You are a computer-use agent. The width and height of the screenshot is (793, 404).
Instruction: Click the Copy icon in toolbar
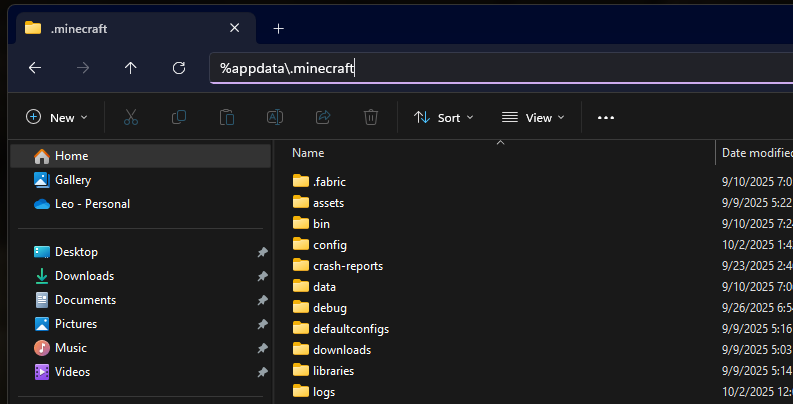click(x=179, y=117)
